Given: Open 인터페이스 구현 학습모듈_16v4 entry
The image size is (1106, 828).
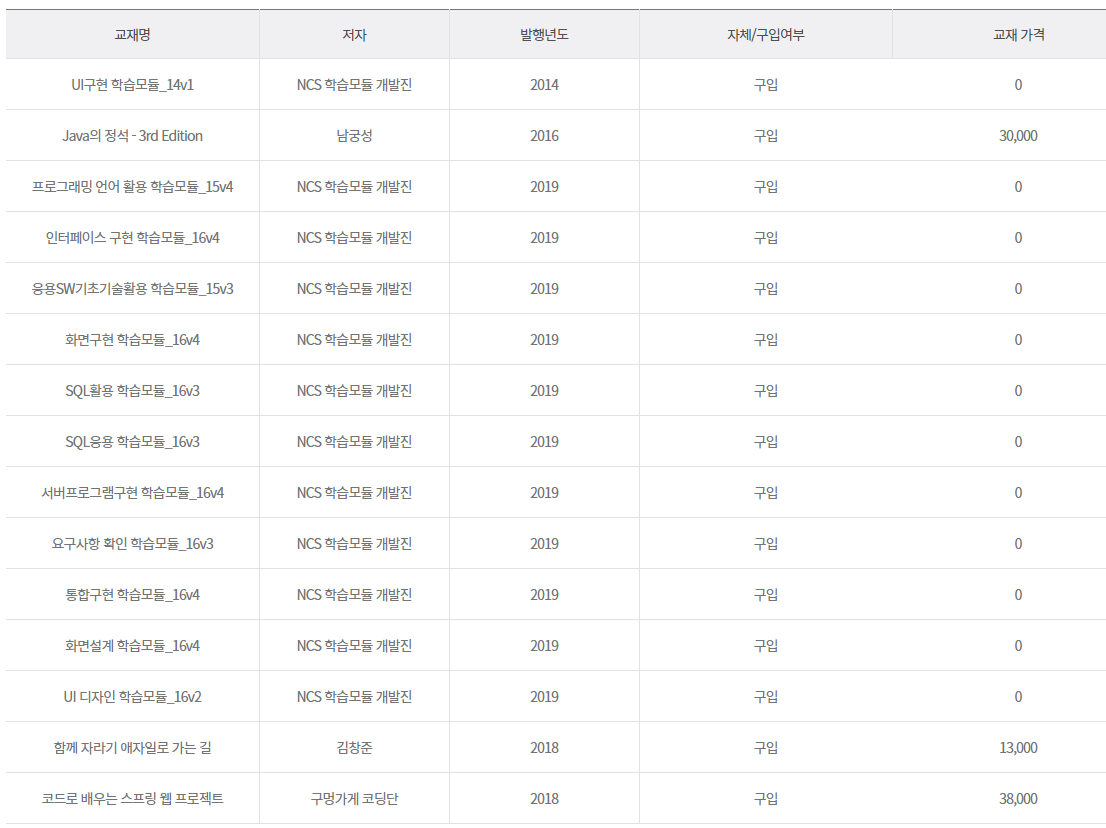Looking at the screenshot, I should click(x=132, y=238).
